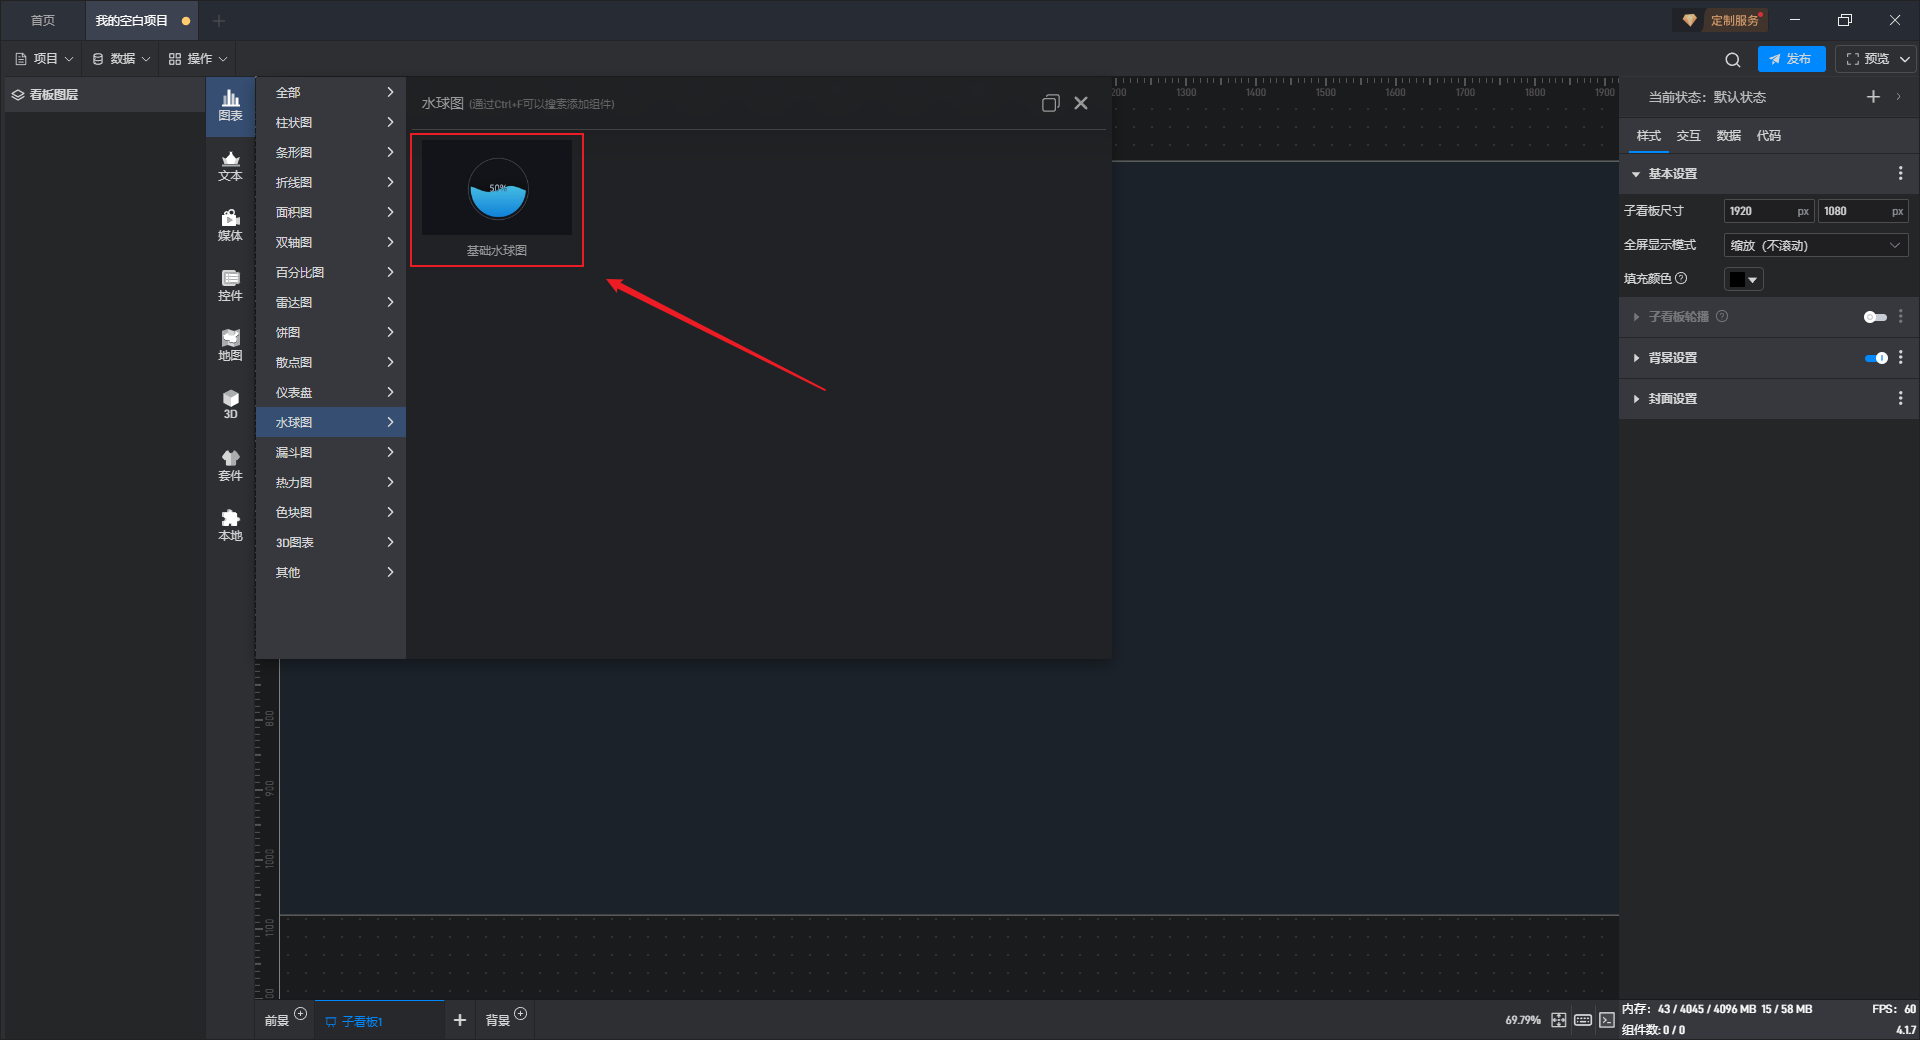Viewport: 1920px width, 1040px height.
Task: Open the 地图 map component category
Action: tap(230, 346)
